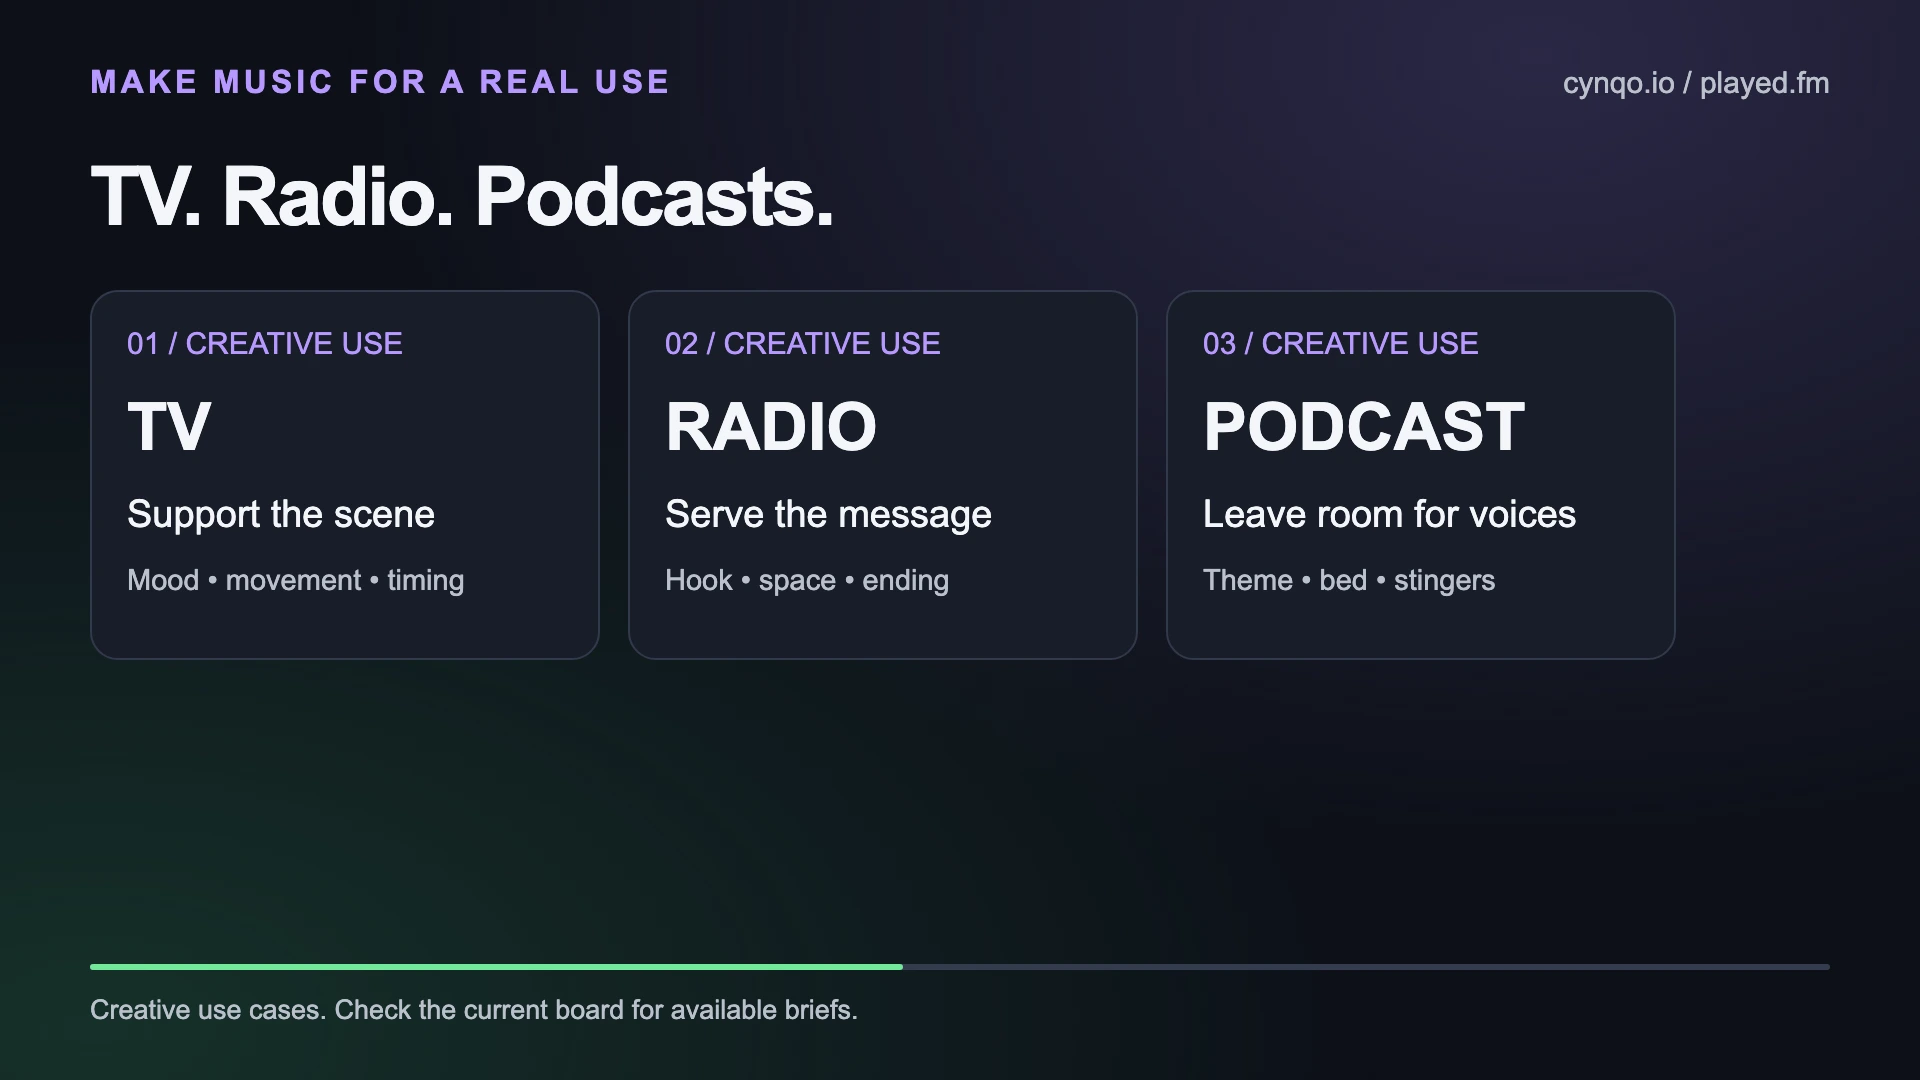
Task: Click 'Support the scene' subtitle
Action: pyautogui.click(x=281, y=514)
